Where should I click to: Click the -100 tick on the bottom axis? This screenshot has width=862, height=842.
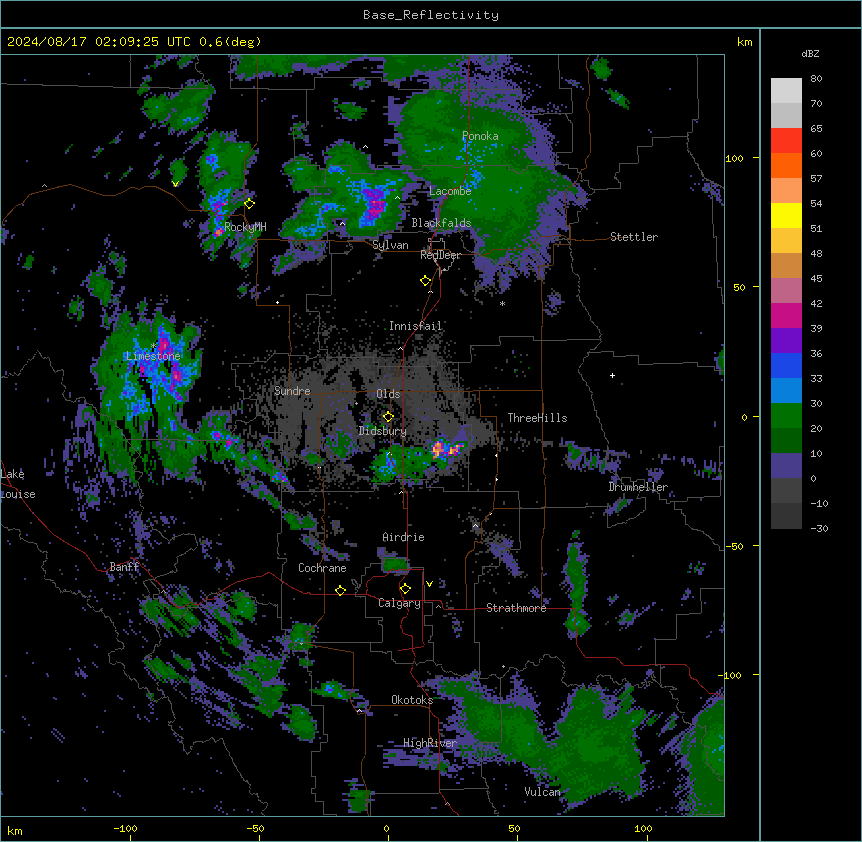pyautogui.click(x=125, y=828)
